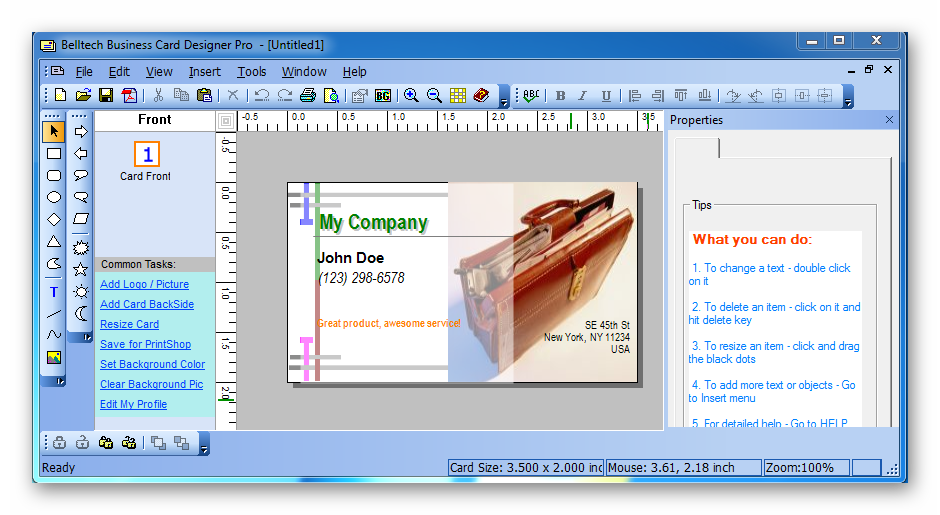Select the Ellipse shape tool
Screen dimensions: 940x515
pyautogui.click(x=54, y=197)
